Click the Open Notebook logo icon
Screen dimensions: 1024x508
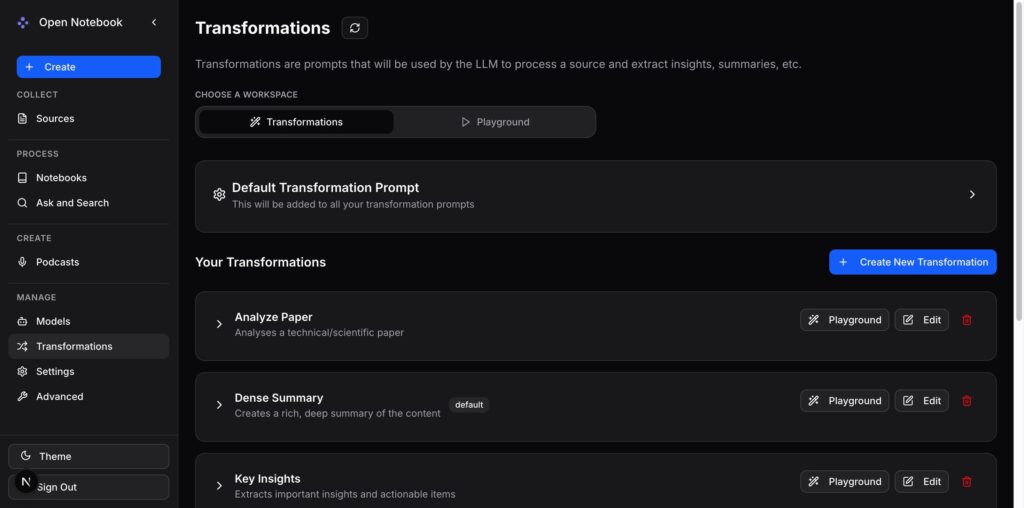tap(23, 22)
